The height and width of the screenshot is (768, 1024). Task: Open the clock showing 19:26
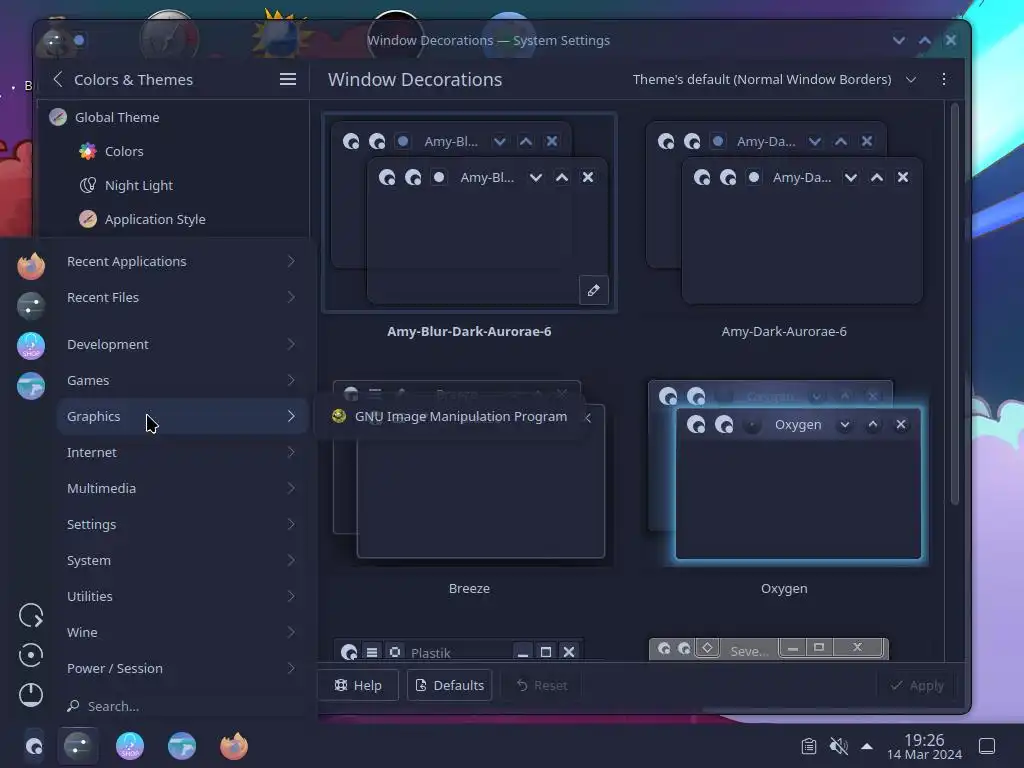924,746
